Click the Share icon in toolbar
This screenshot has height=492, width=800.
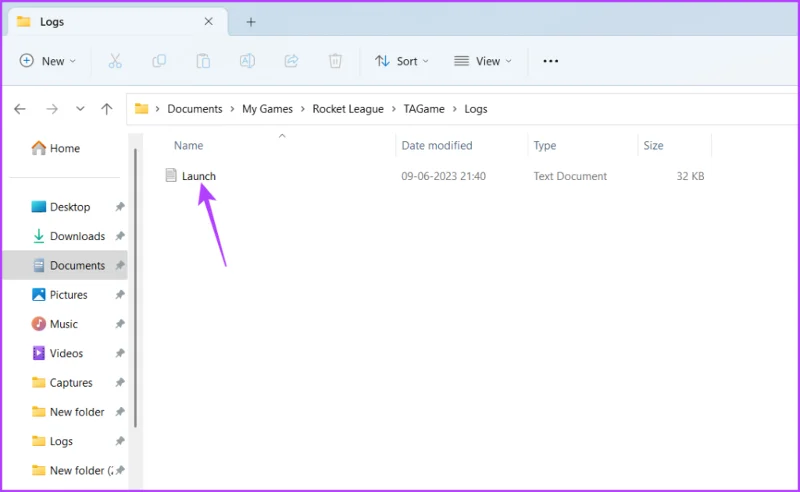click(x=291, y=61)
